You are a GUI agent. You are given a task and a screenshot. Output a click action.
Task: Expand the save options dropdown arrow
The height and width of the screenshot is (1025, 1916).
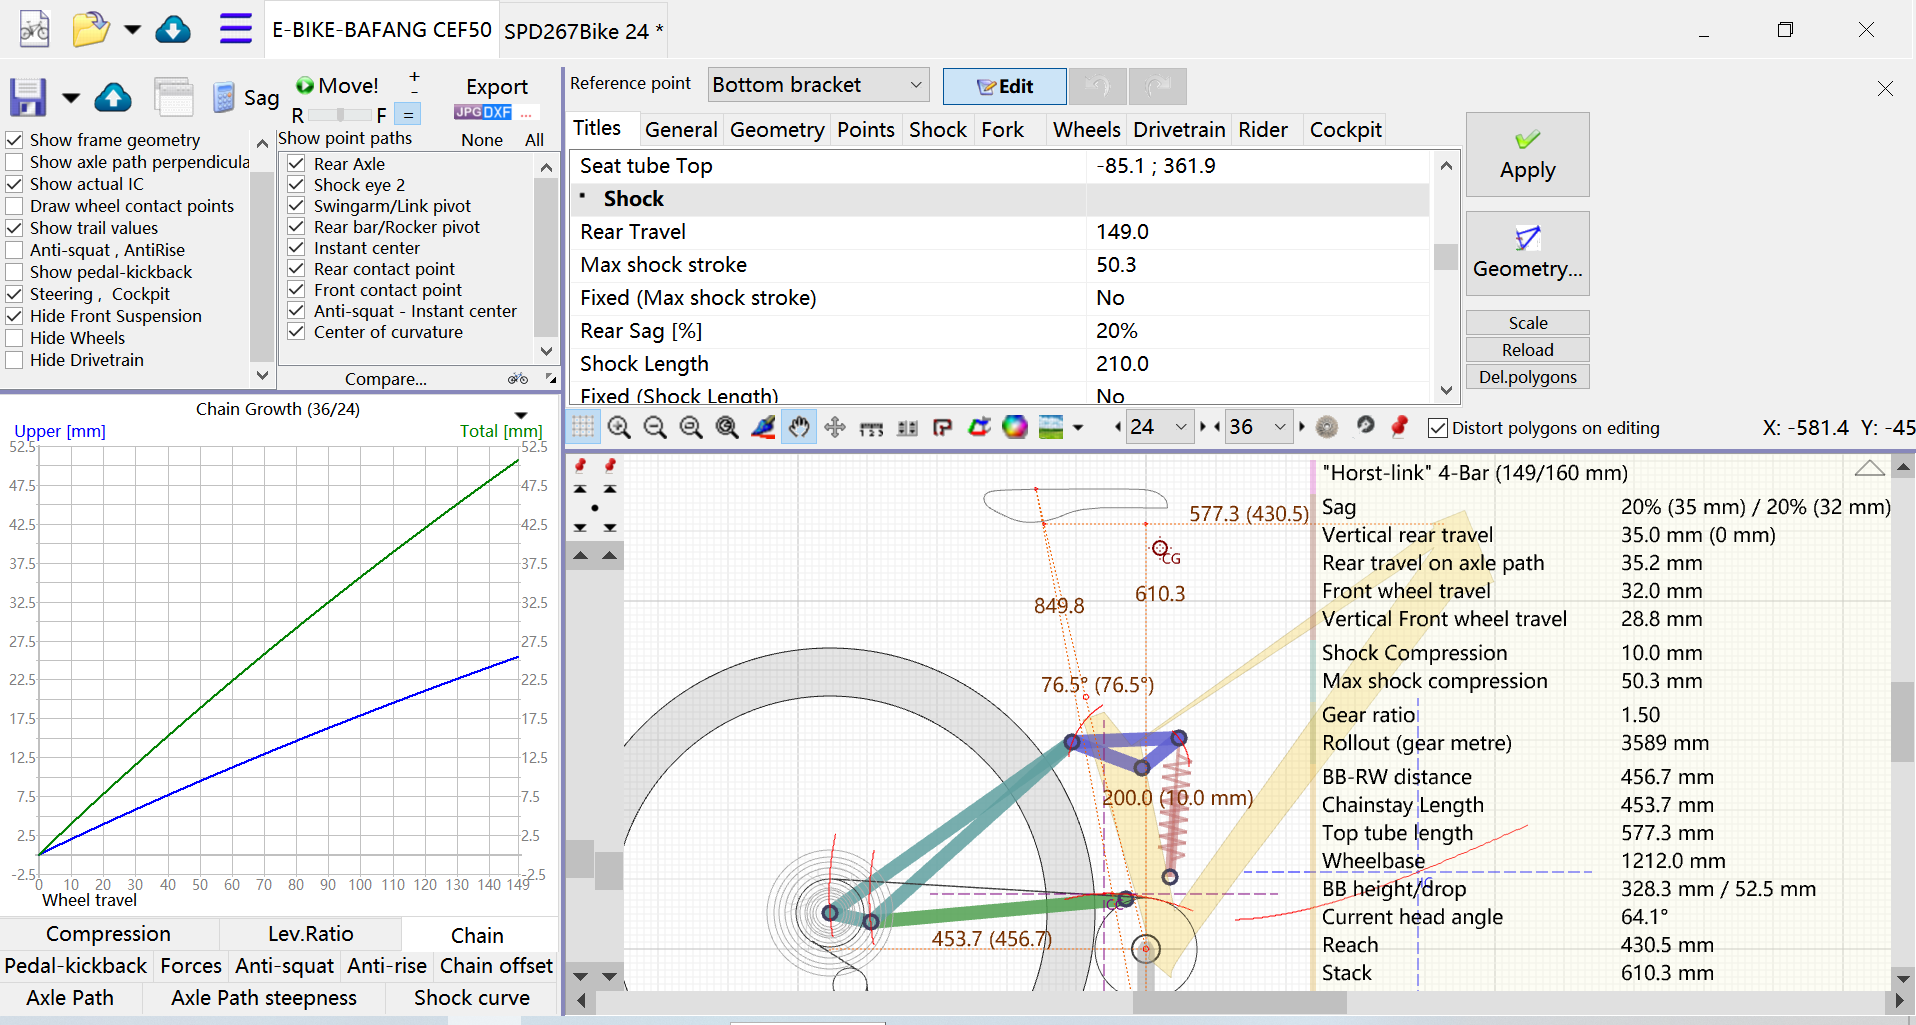70,97
